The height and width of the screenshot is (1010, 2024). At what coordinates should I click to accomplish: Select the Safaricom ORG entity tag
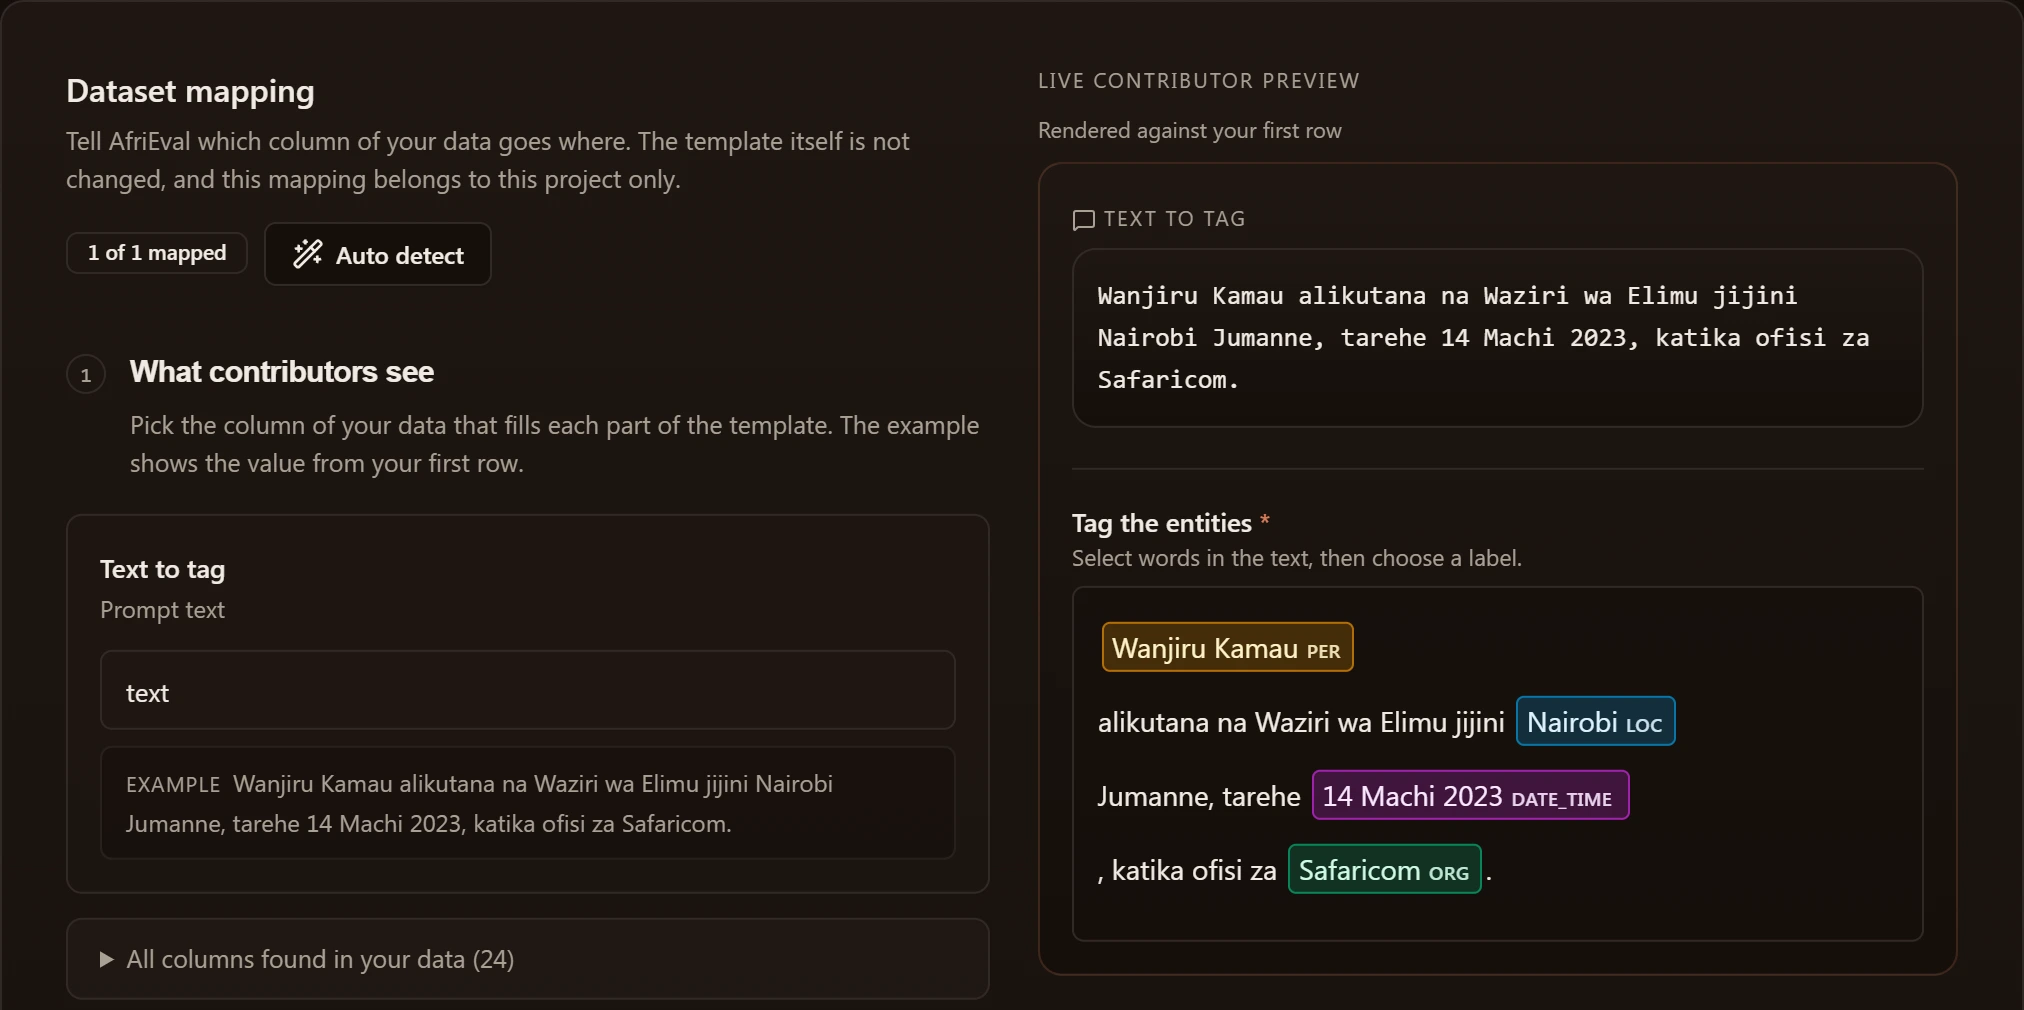click(1384, 869)
